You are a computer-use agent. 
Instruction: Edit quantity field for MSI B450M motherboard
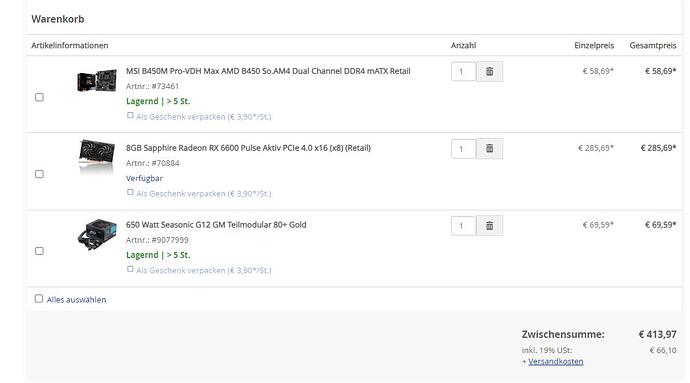tap(463, 71)
